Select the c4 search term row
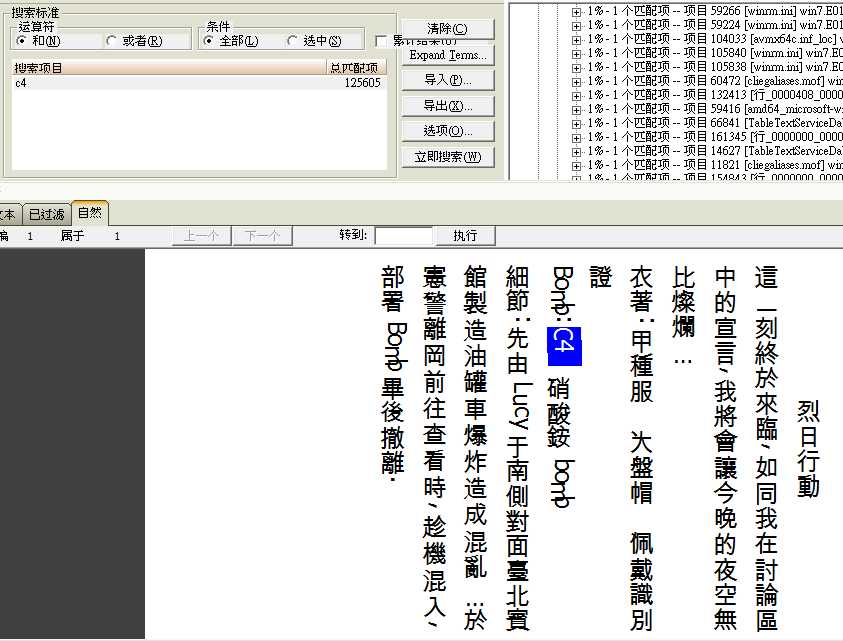 [198, 83]
